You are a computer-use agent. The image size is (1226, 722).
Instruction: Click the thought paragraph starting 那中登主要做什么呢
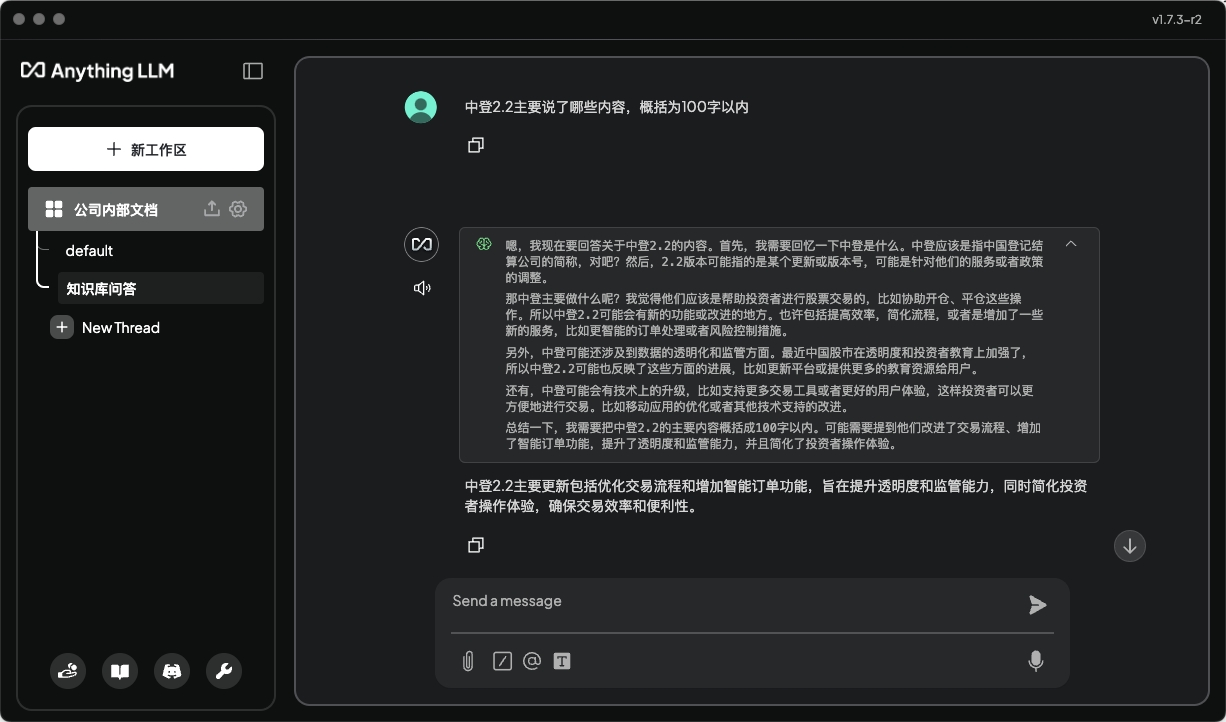coord(774,314)
